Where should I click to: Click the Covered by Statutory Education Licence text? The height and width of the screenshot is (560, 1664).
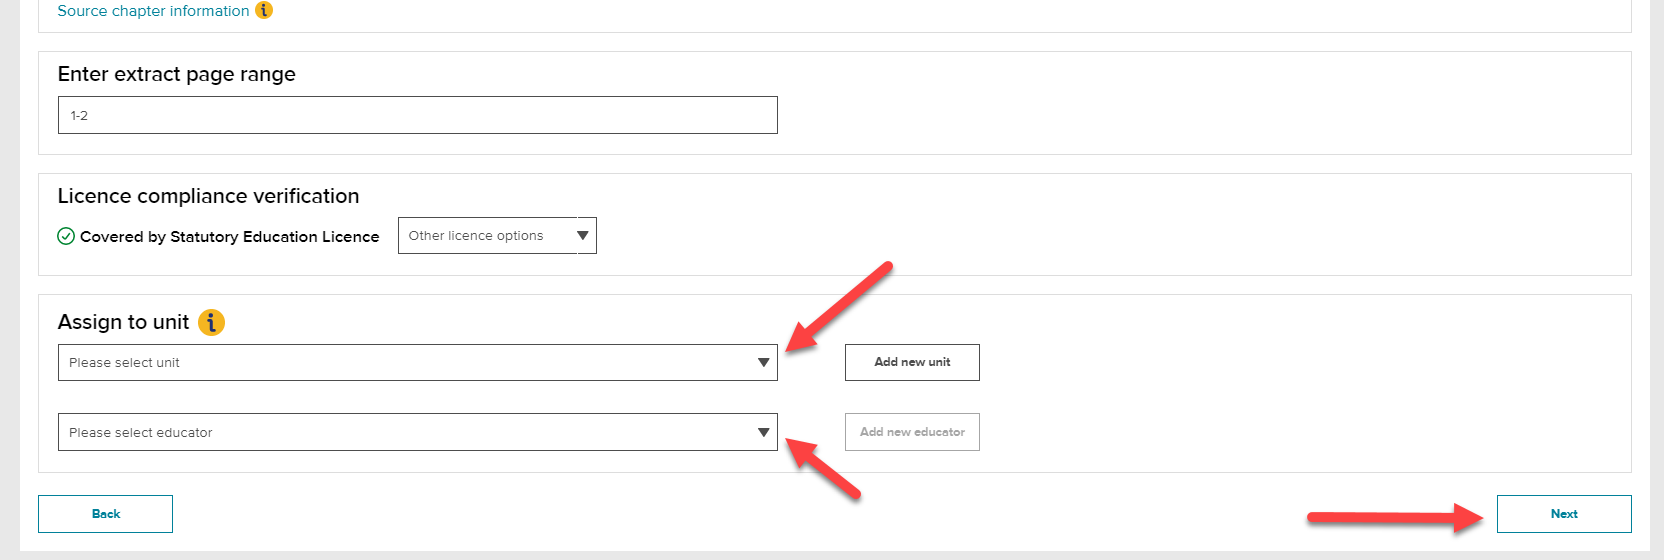pyautogui.click(x=230, y=237)
